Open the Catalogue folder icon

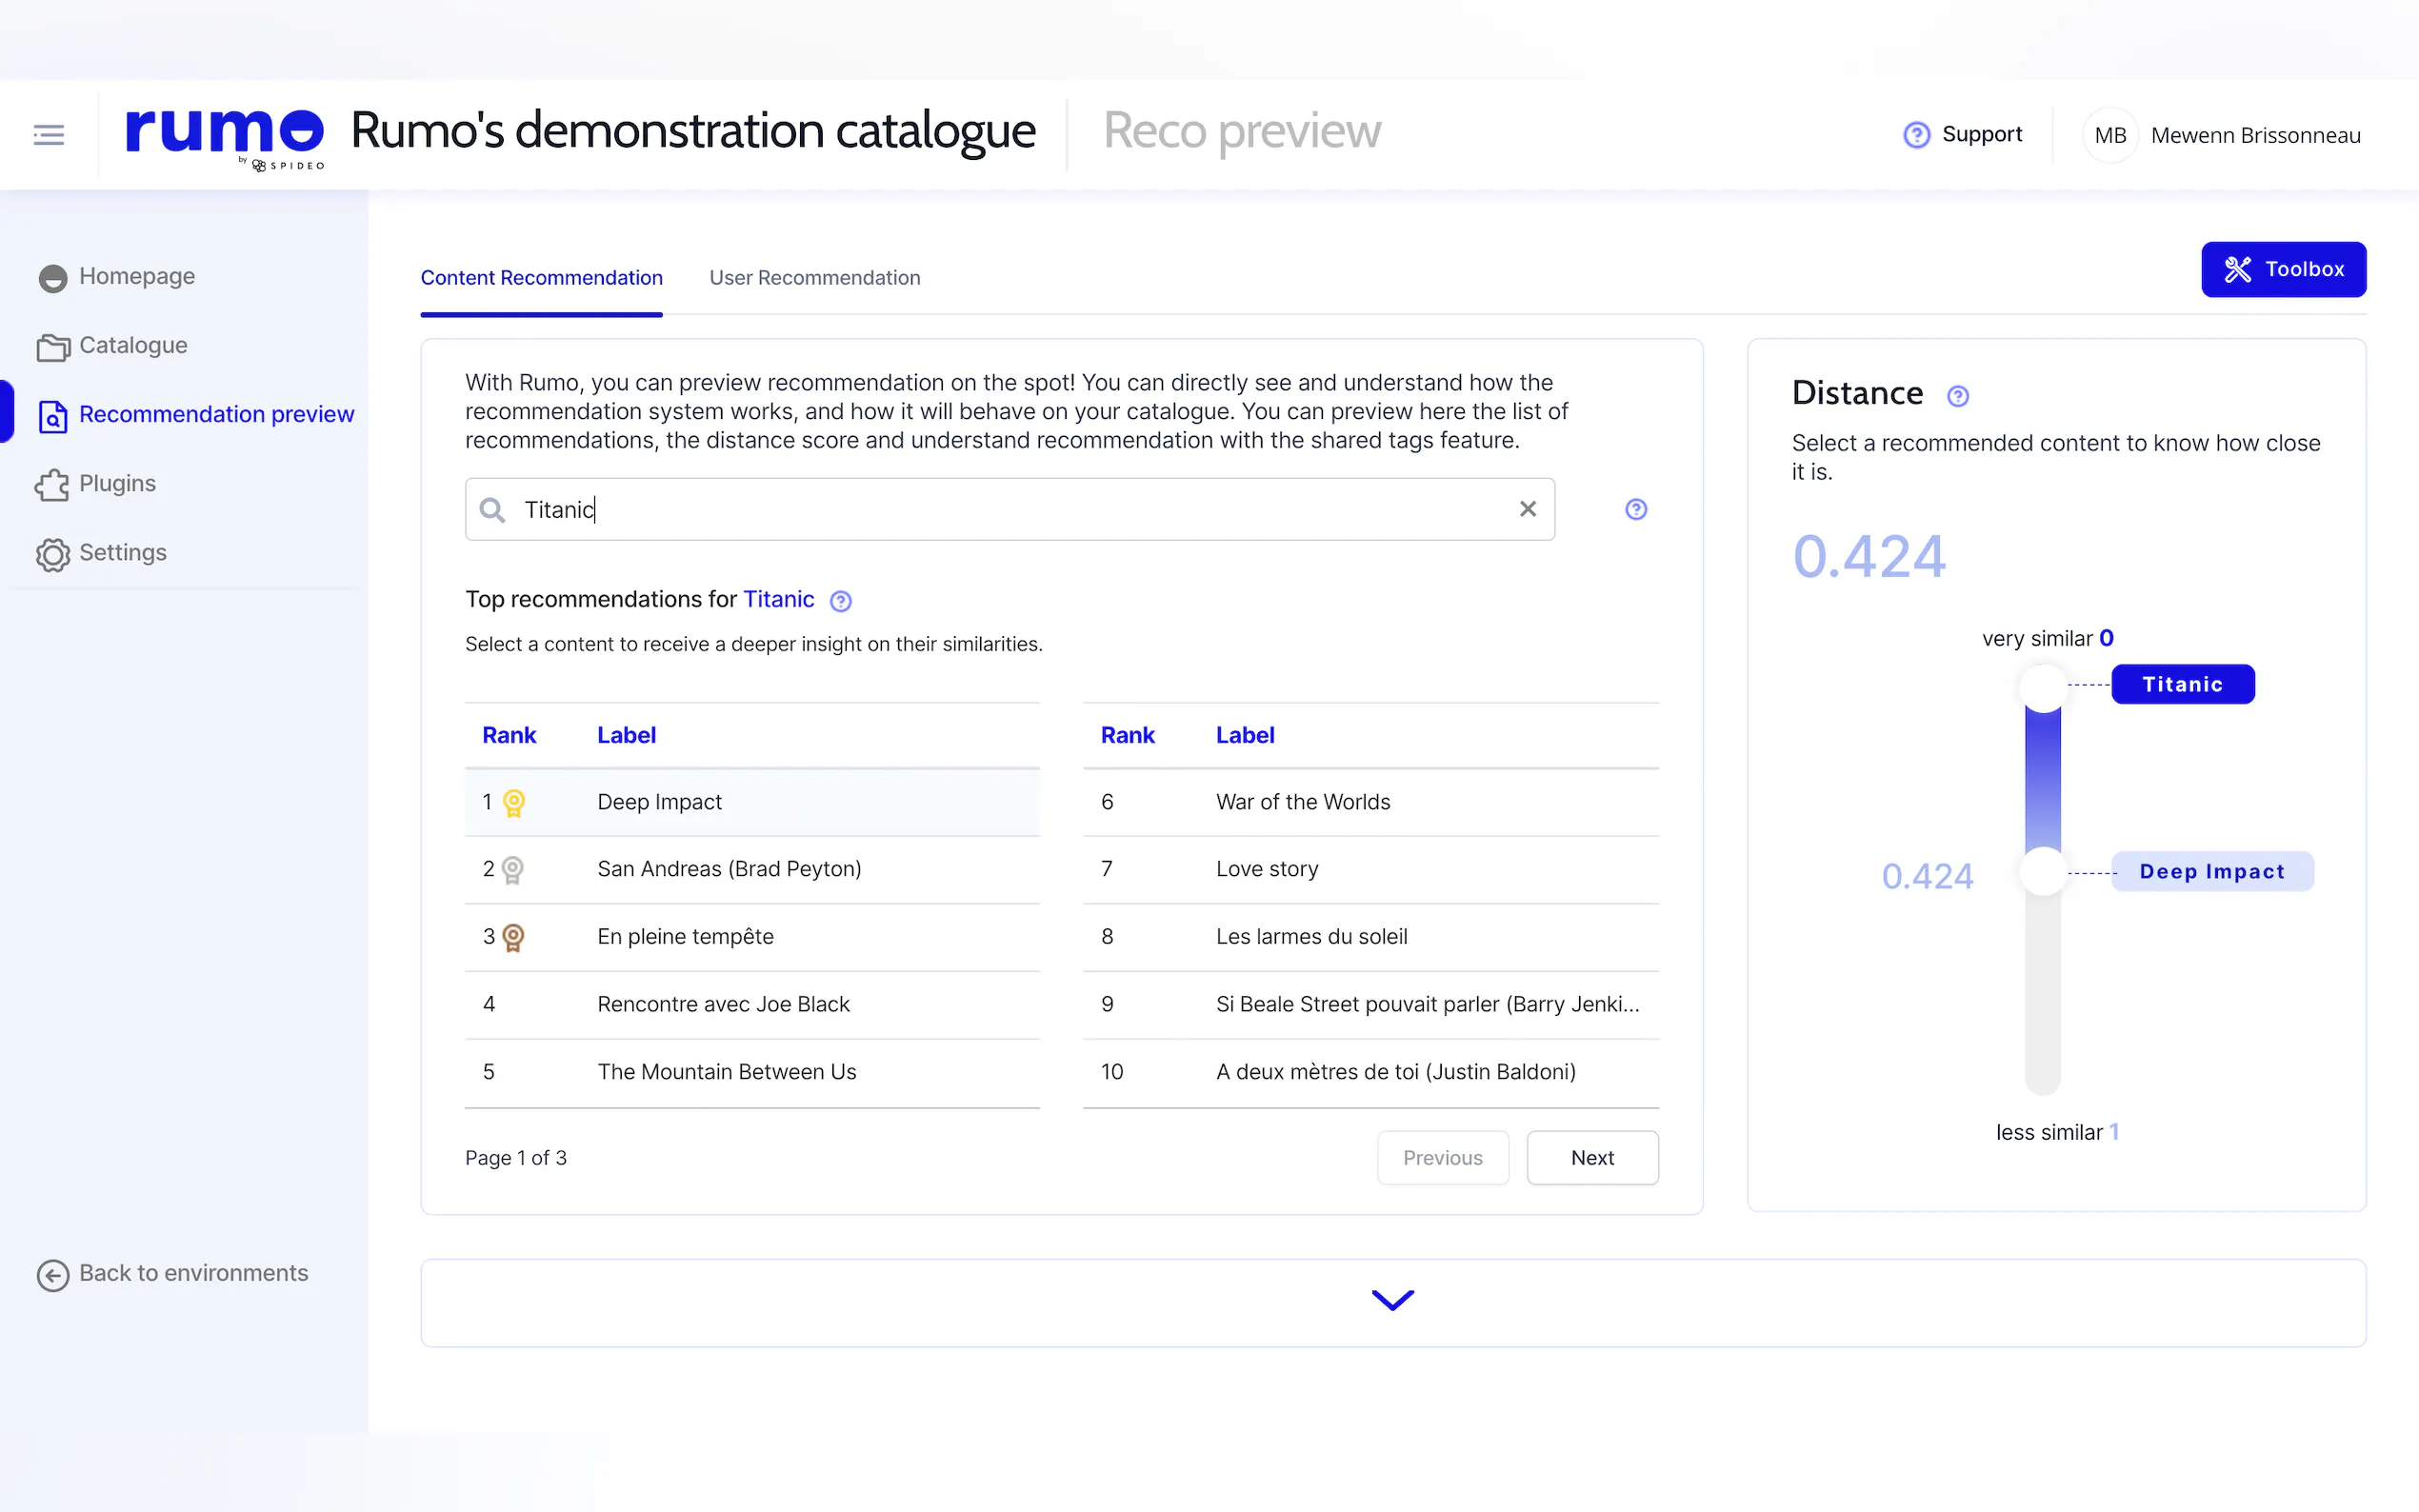[x=53, y=346]
